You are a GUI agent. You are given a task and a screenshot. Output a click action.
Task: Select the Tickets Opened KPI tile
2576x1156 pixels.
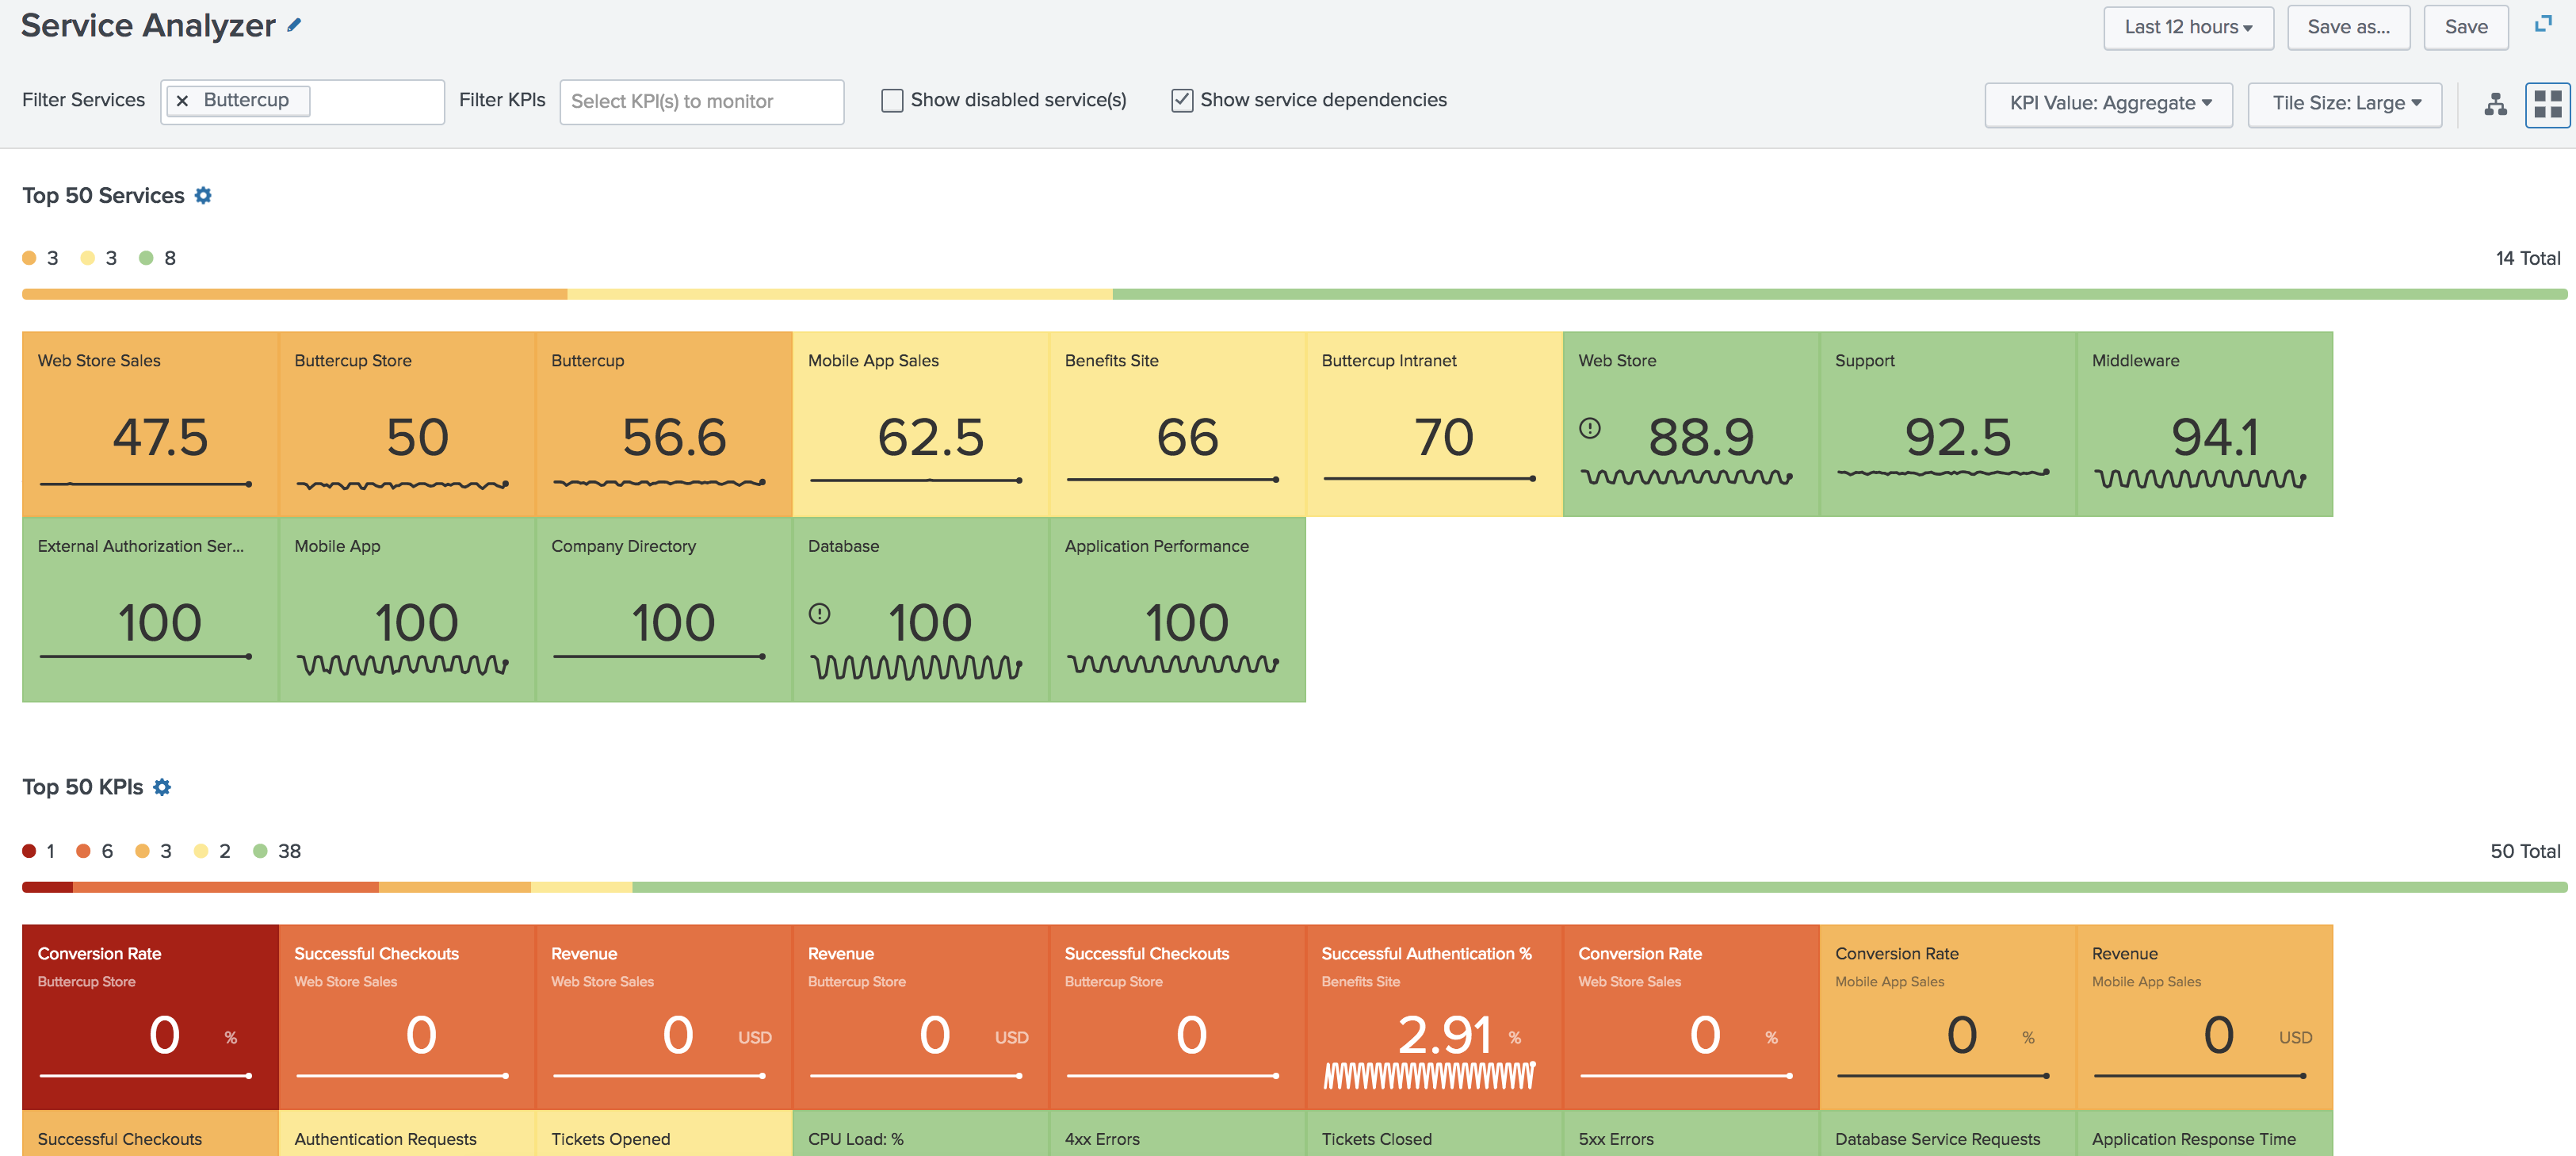coord(664,1133)
